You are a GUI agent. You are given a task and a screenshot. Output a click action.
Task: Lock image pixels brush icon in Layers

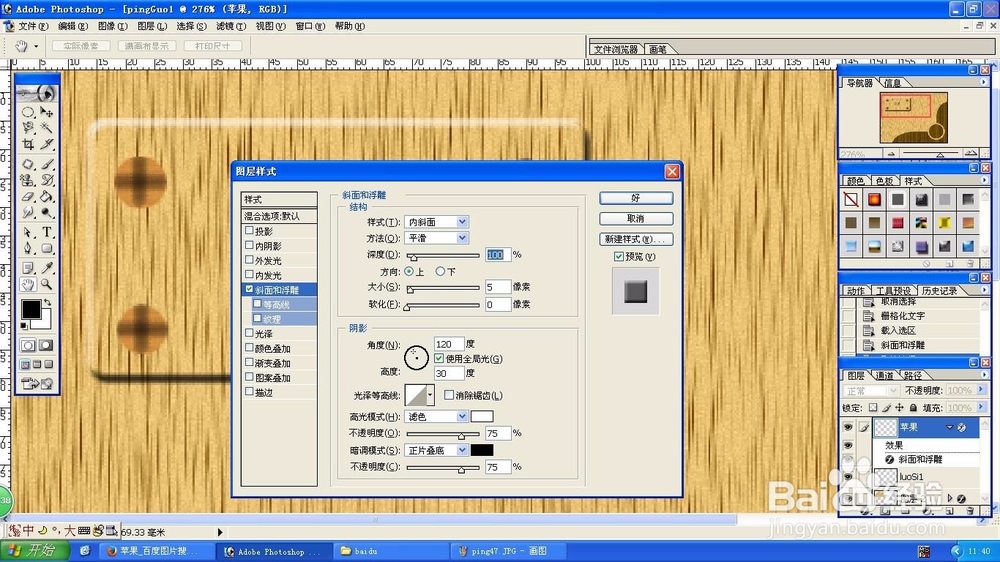[x=886, y=408]
